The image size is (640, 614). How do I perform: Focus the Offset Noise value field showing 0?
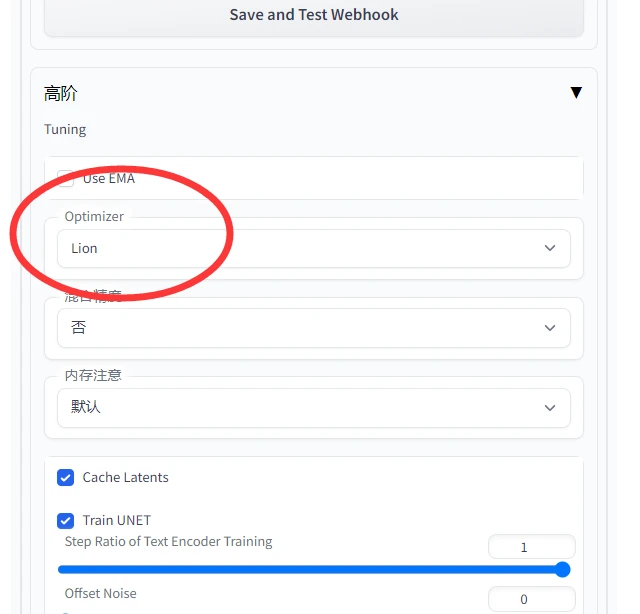tap(531, 599)
